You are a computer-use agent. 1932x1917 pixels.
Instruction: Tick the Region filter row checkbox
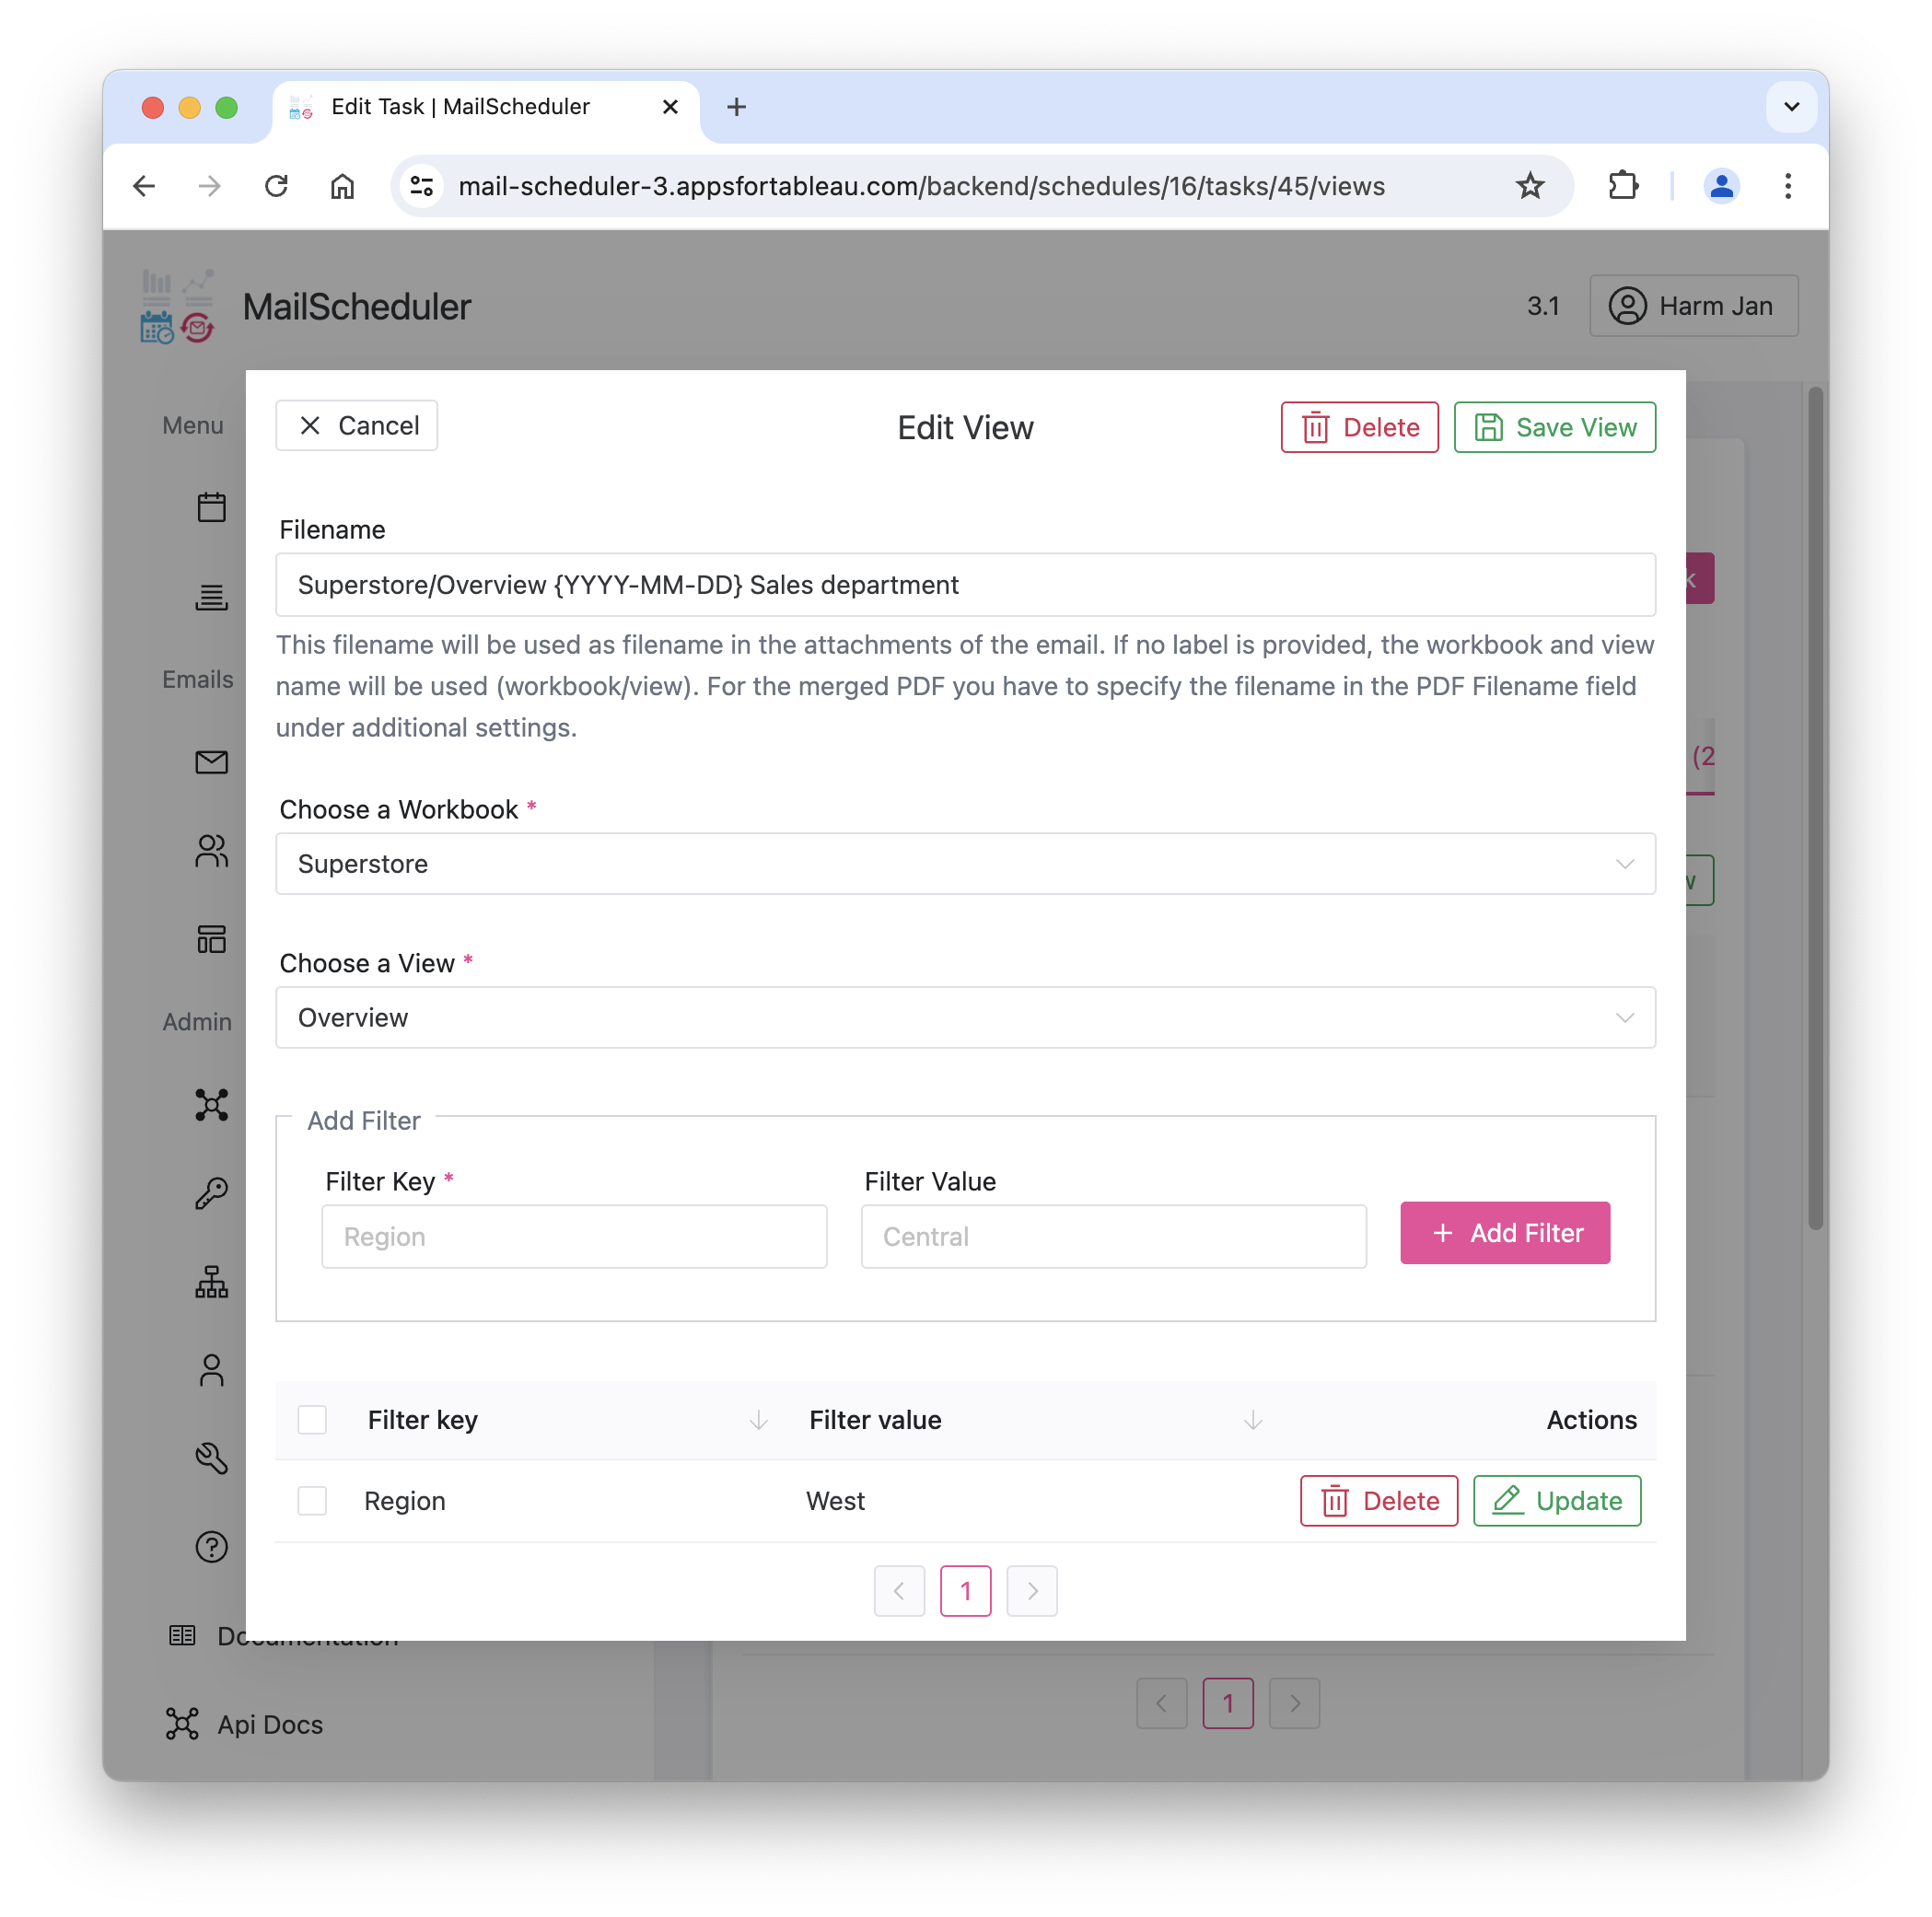tap(312, 1501)
